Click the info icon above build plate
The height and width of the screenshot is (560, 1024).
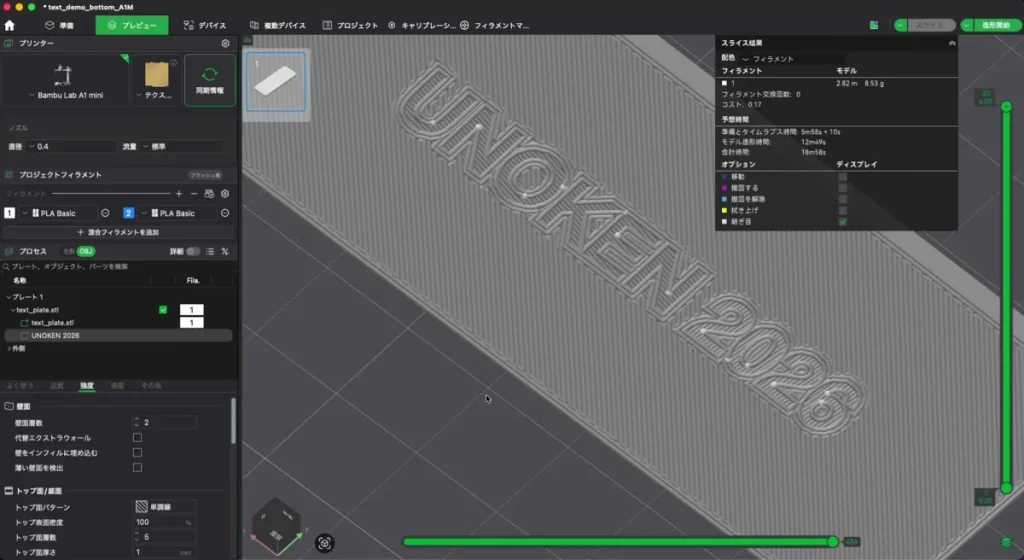coord(174,63)
